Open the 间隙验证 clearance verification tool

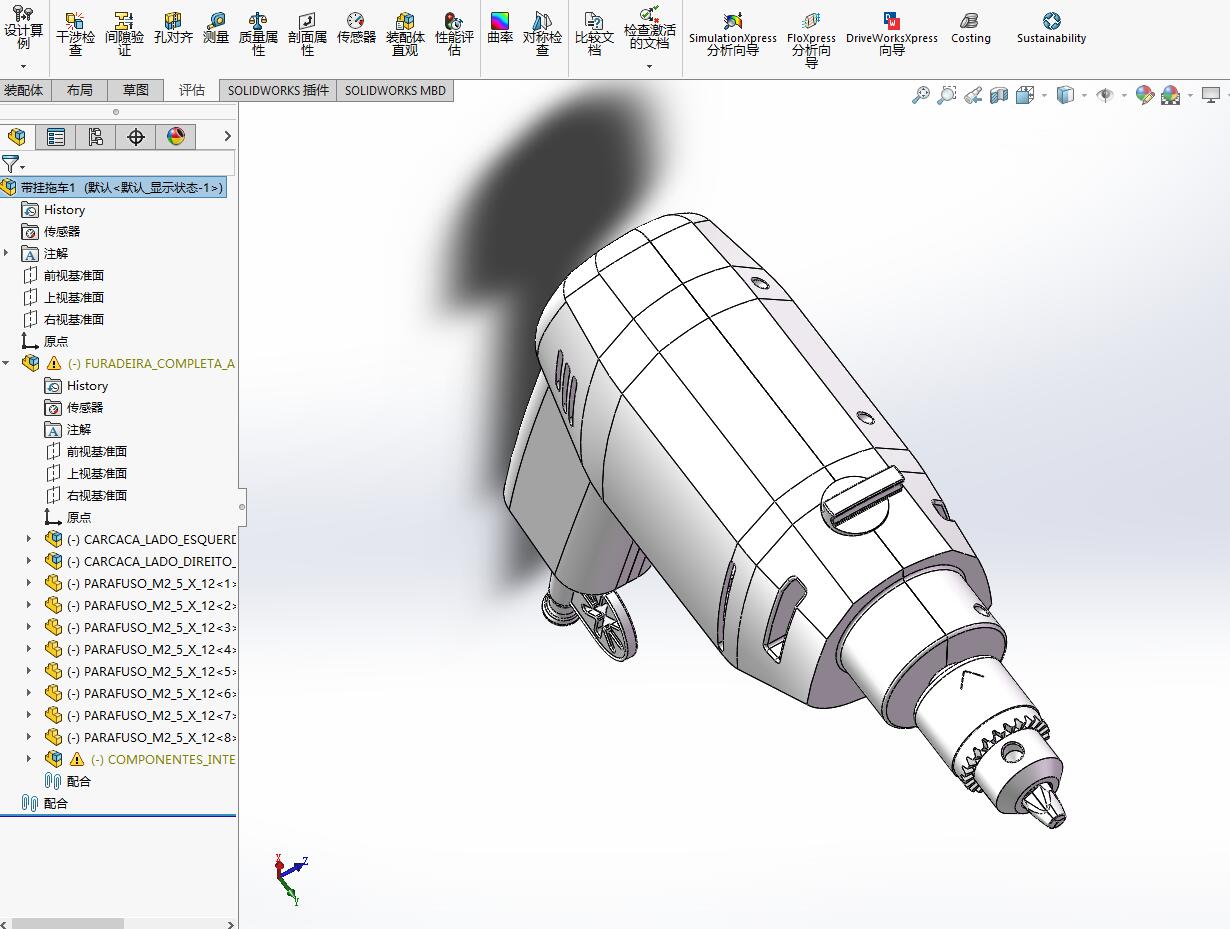coord(124,33)
